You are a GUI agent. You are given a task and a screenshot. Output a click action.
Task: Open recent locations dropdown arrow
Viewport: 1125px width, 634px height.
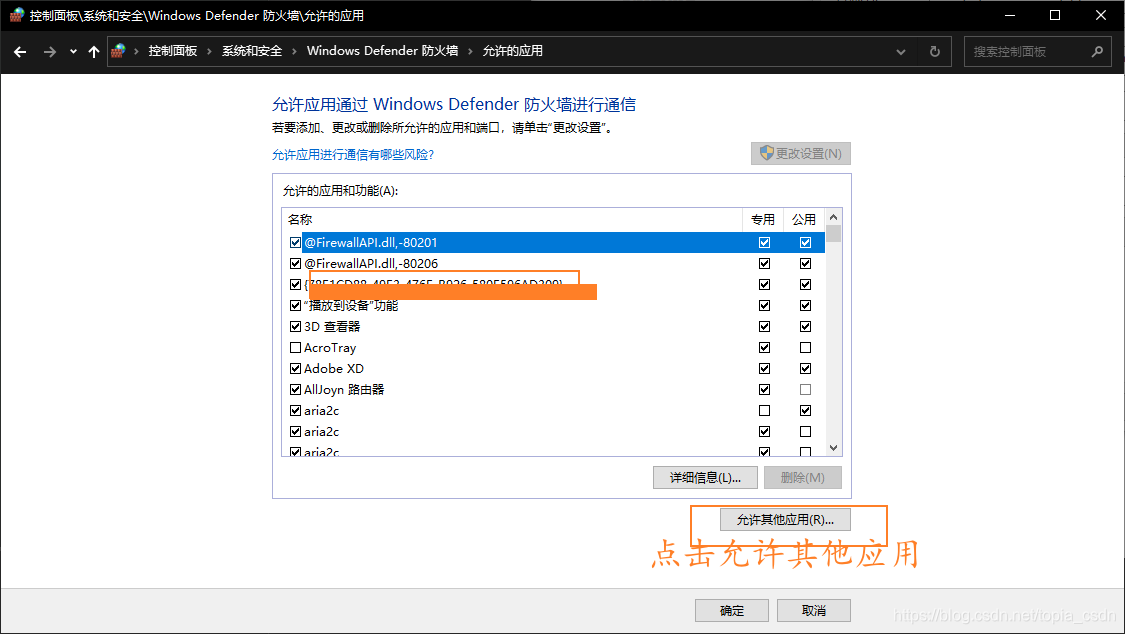pos(73,52)
